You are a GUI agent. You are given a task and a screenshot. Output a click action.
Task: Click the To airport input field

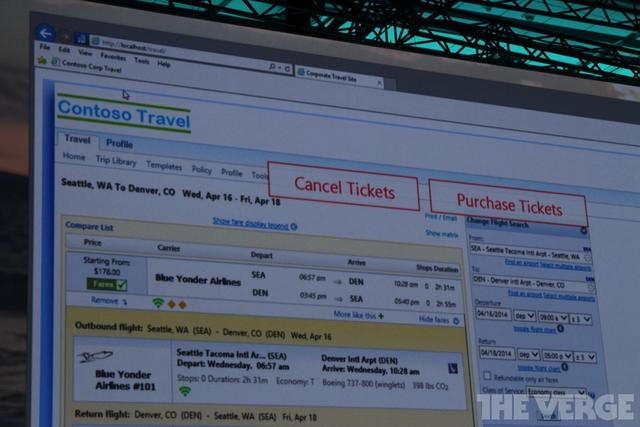coord(533,283)
